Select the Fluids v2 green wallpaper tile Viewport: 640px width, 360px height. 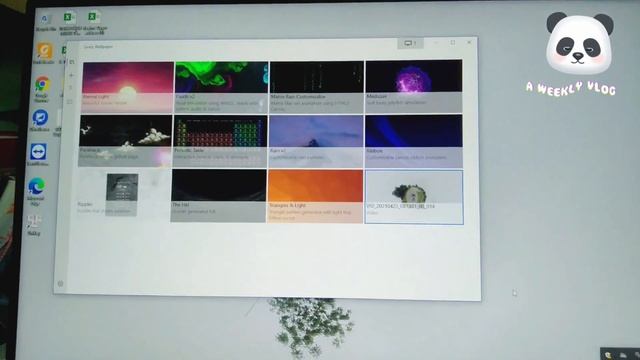pos(222,87)
